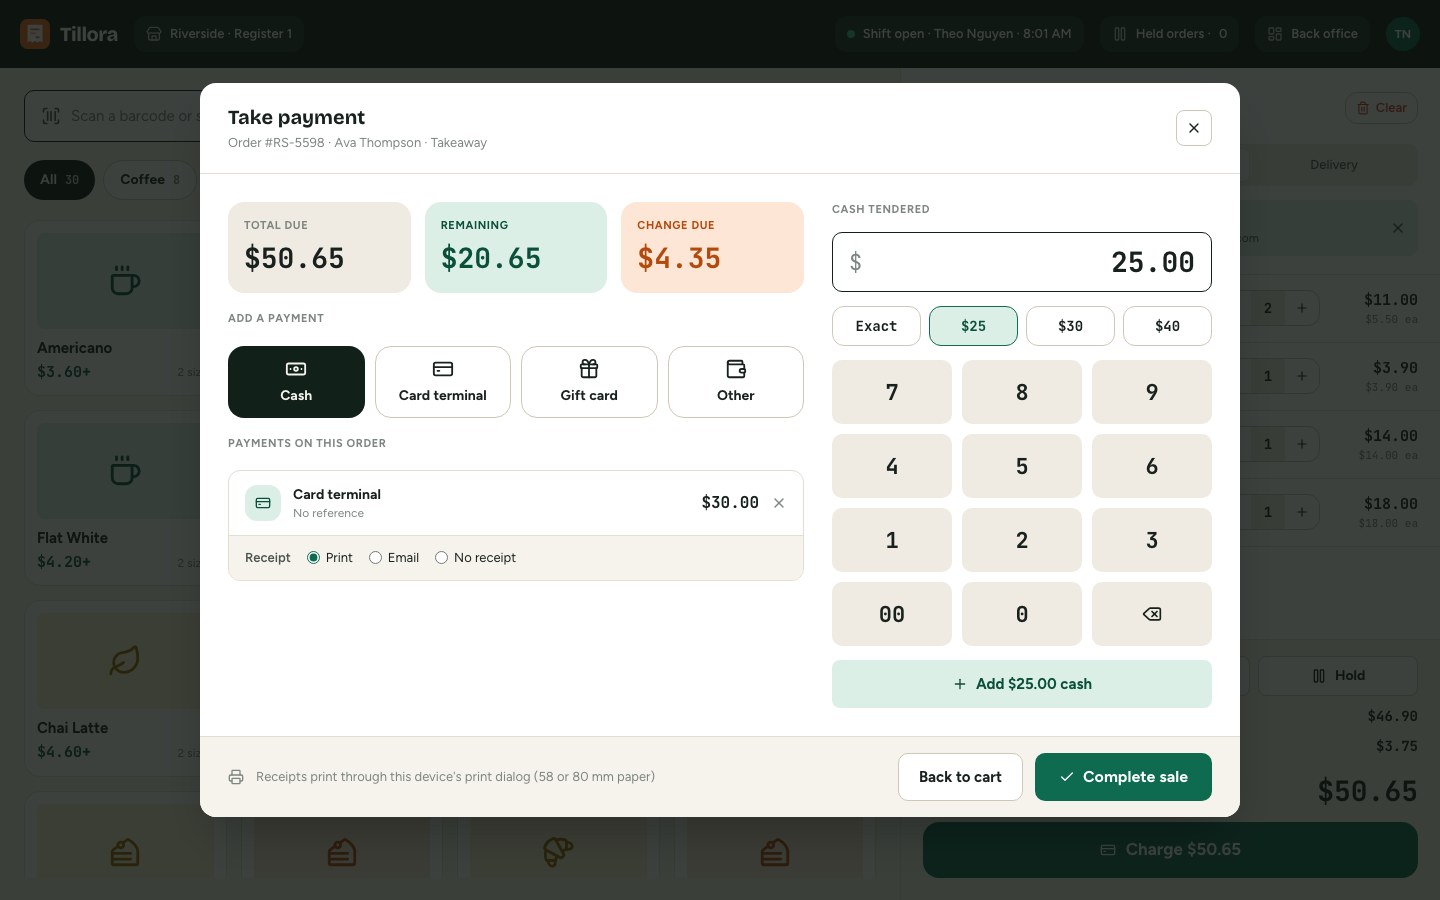Screen dimensions: 1440x900
Task: Click the Shift open status pill
Action: [959, 34]
